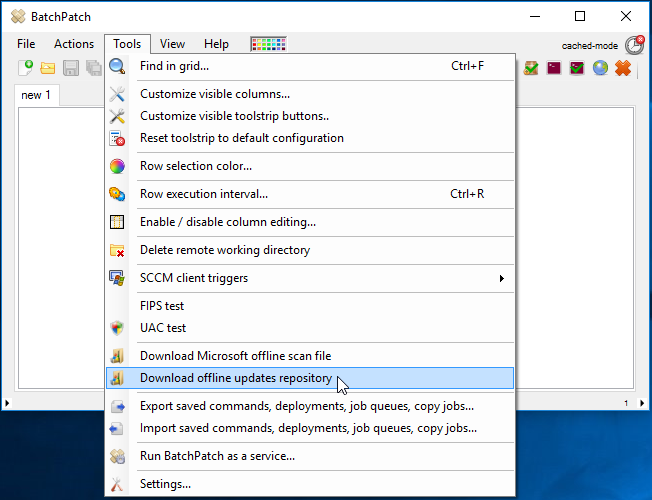Click the cached-mode label
This screenshot has height=500, width=652.
point(590,46)
